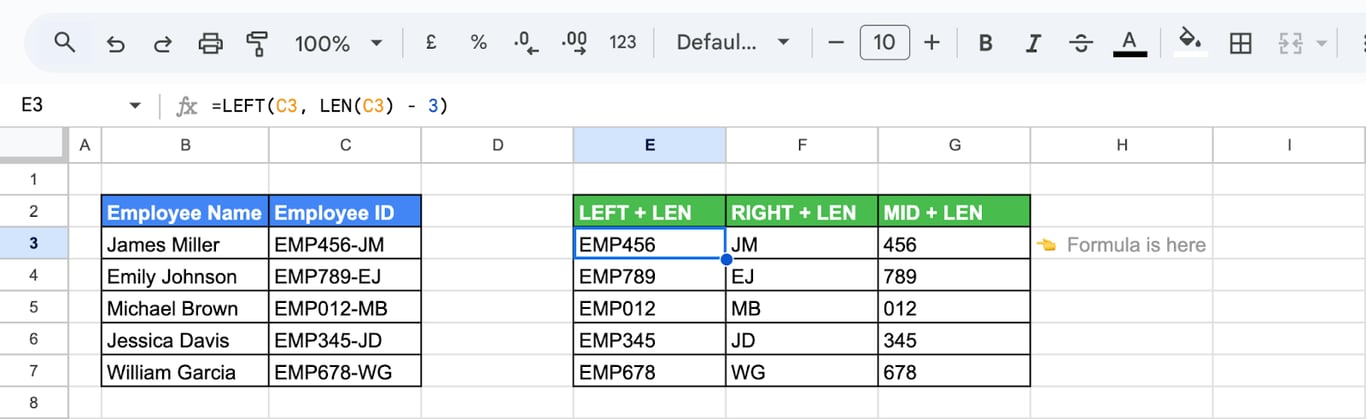The height and width of the screenshot is (419, 1366).
Task: Click the Formula is here note
Action: (x=1122, y=244)
